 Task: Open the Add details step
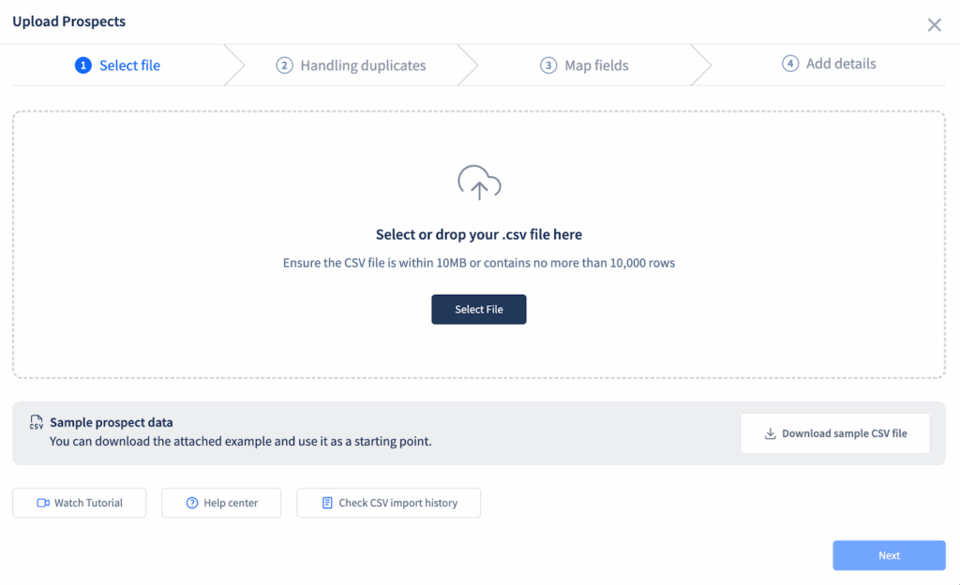[x=841, y=64]
